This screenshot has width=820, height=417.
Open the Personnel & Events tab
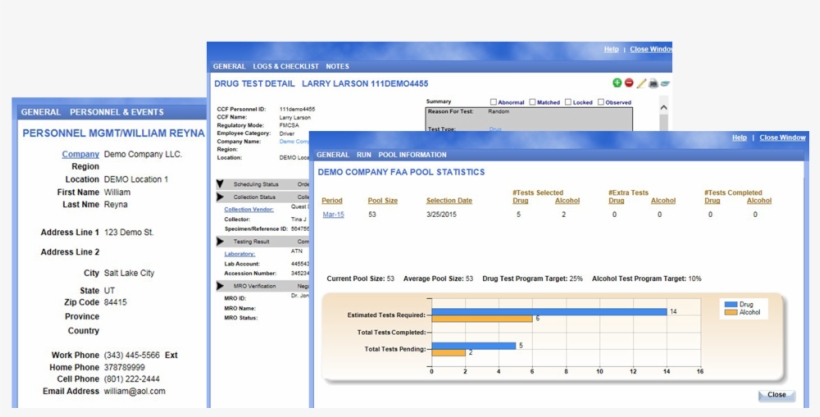click(117, 112)
